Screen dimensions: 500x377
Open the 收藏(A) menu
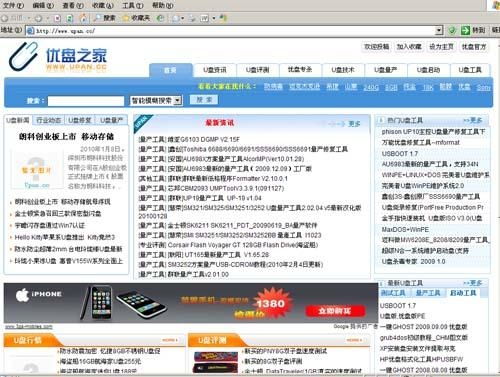[x=103, y=5]
